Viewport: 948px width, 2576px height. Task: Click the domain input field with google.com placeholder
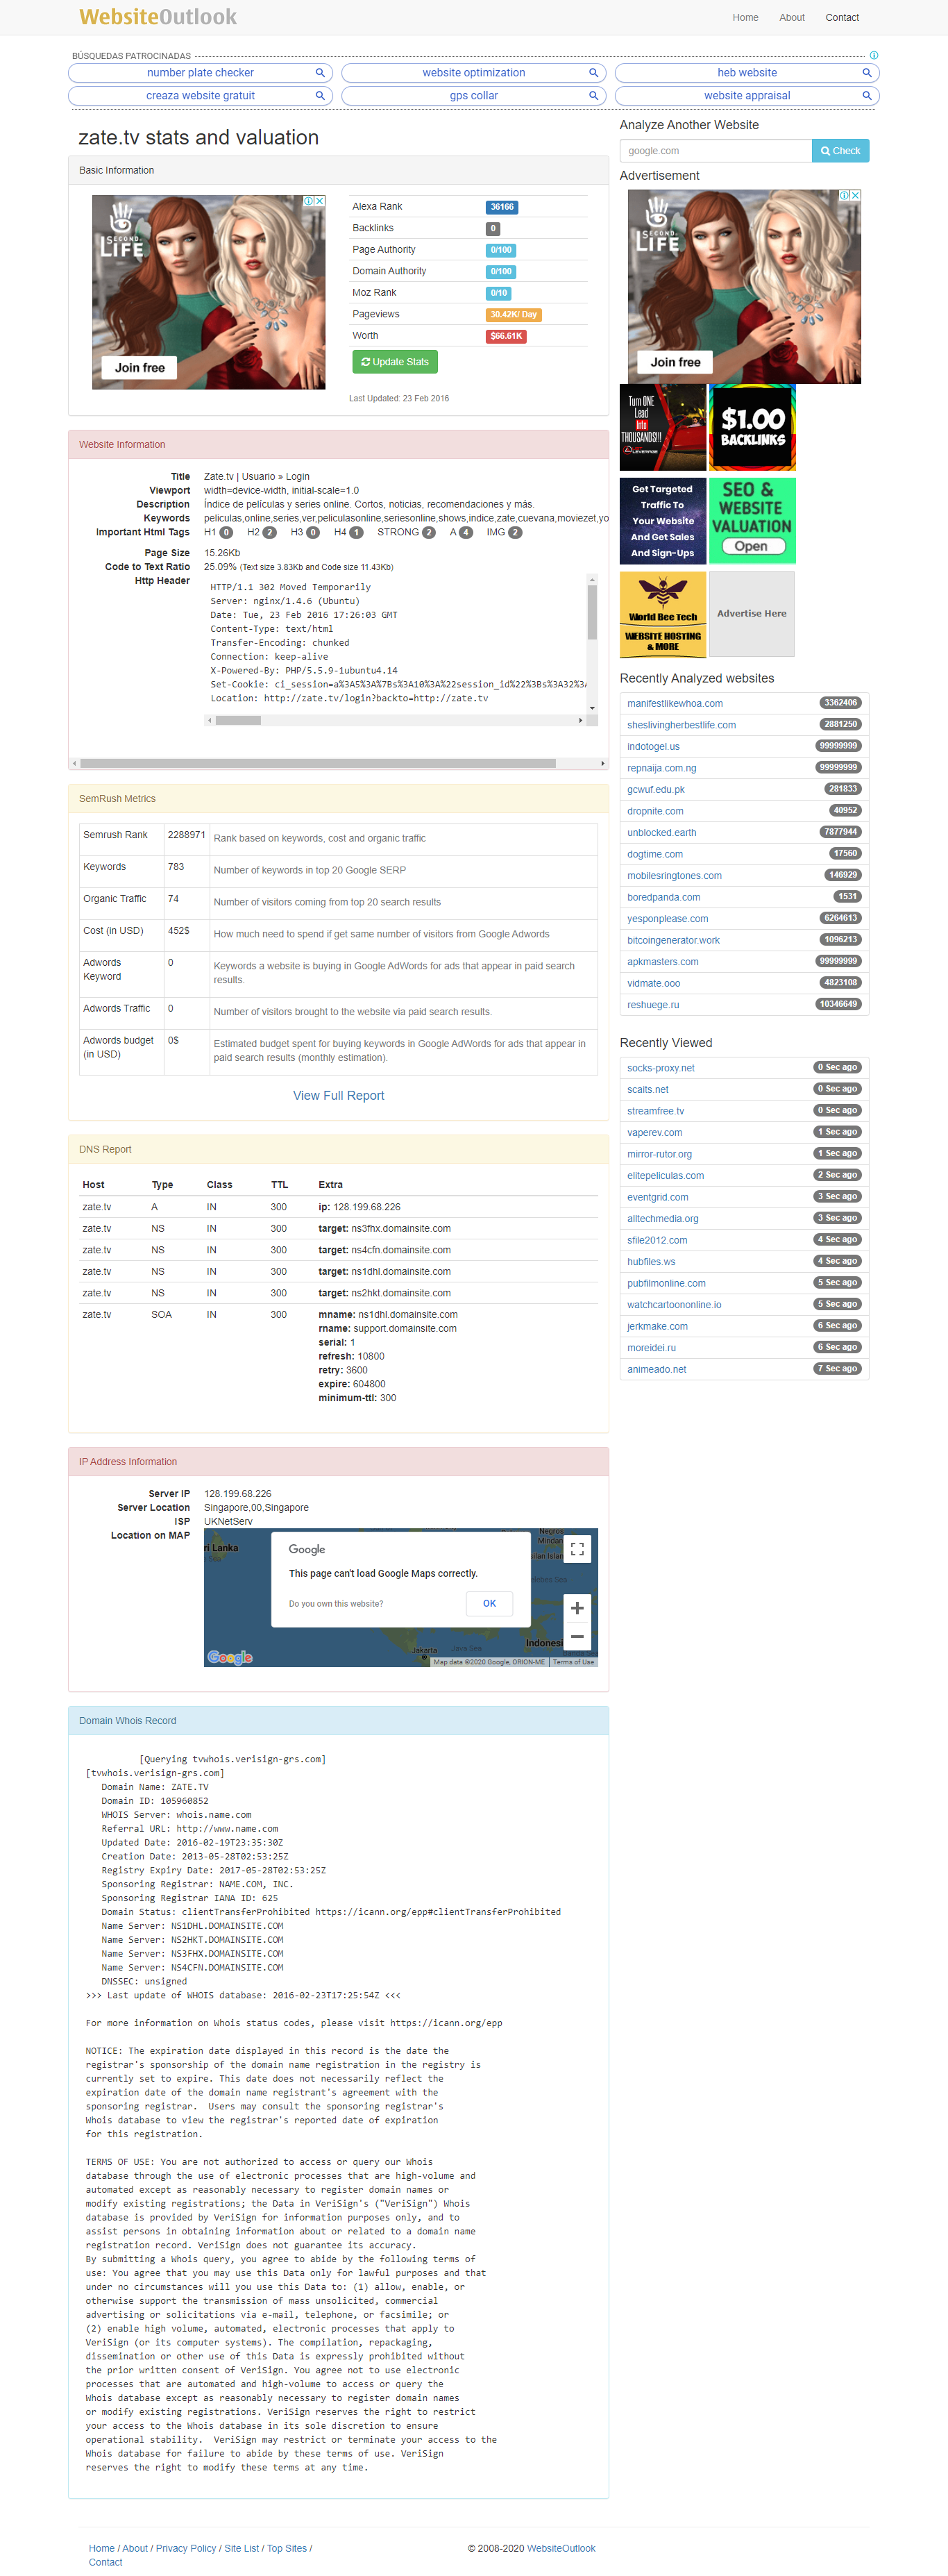coord(716,151)
